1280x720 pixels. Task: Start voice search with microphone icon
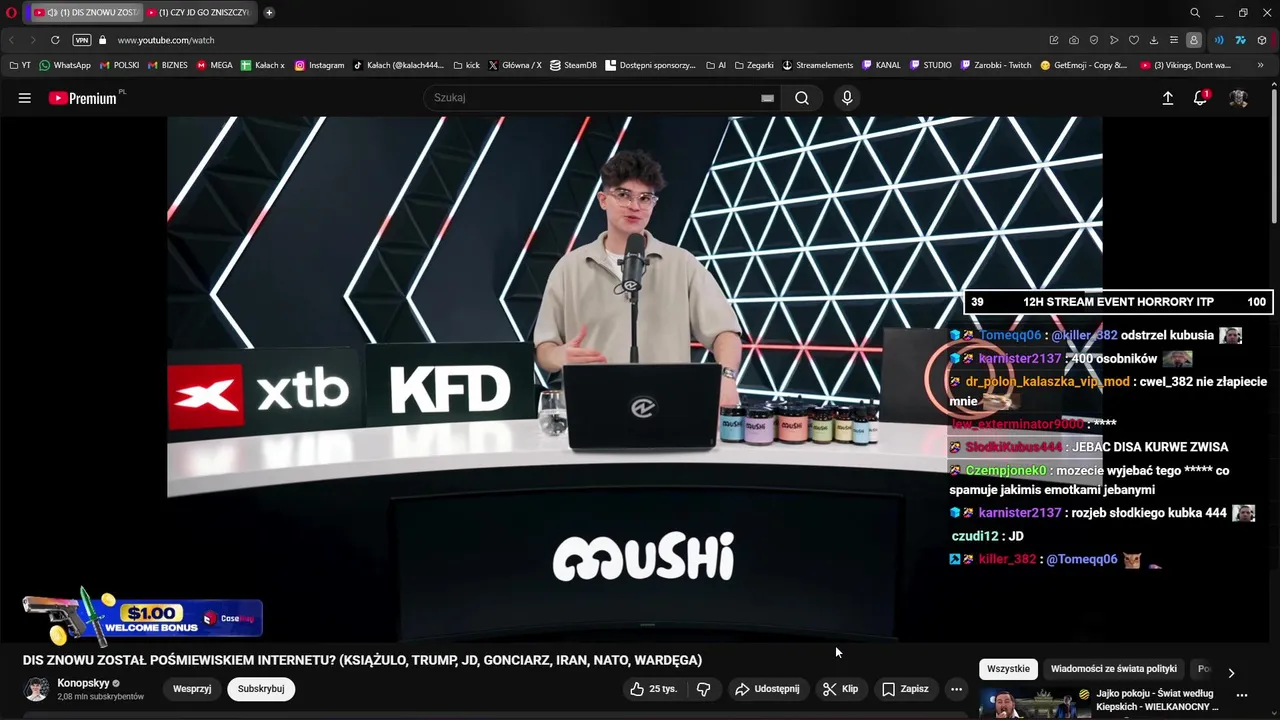point(847,98)
